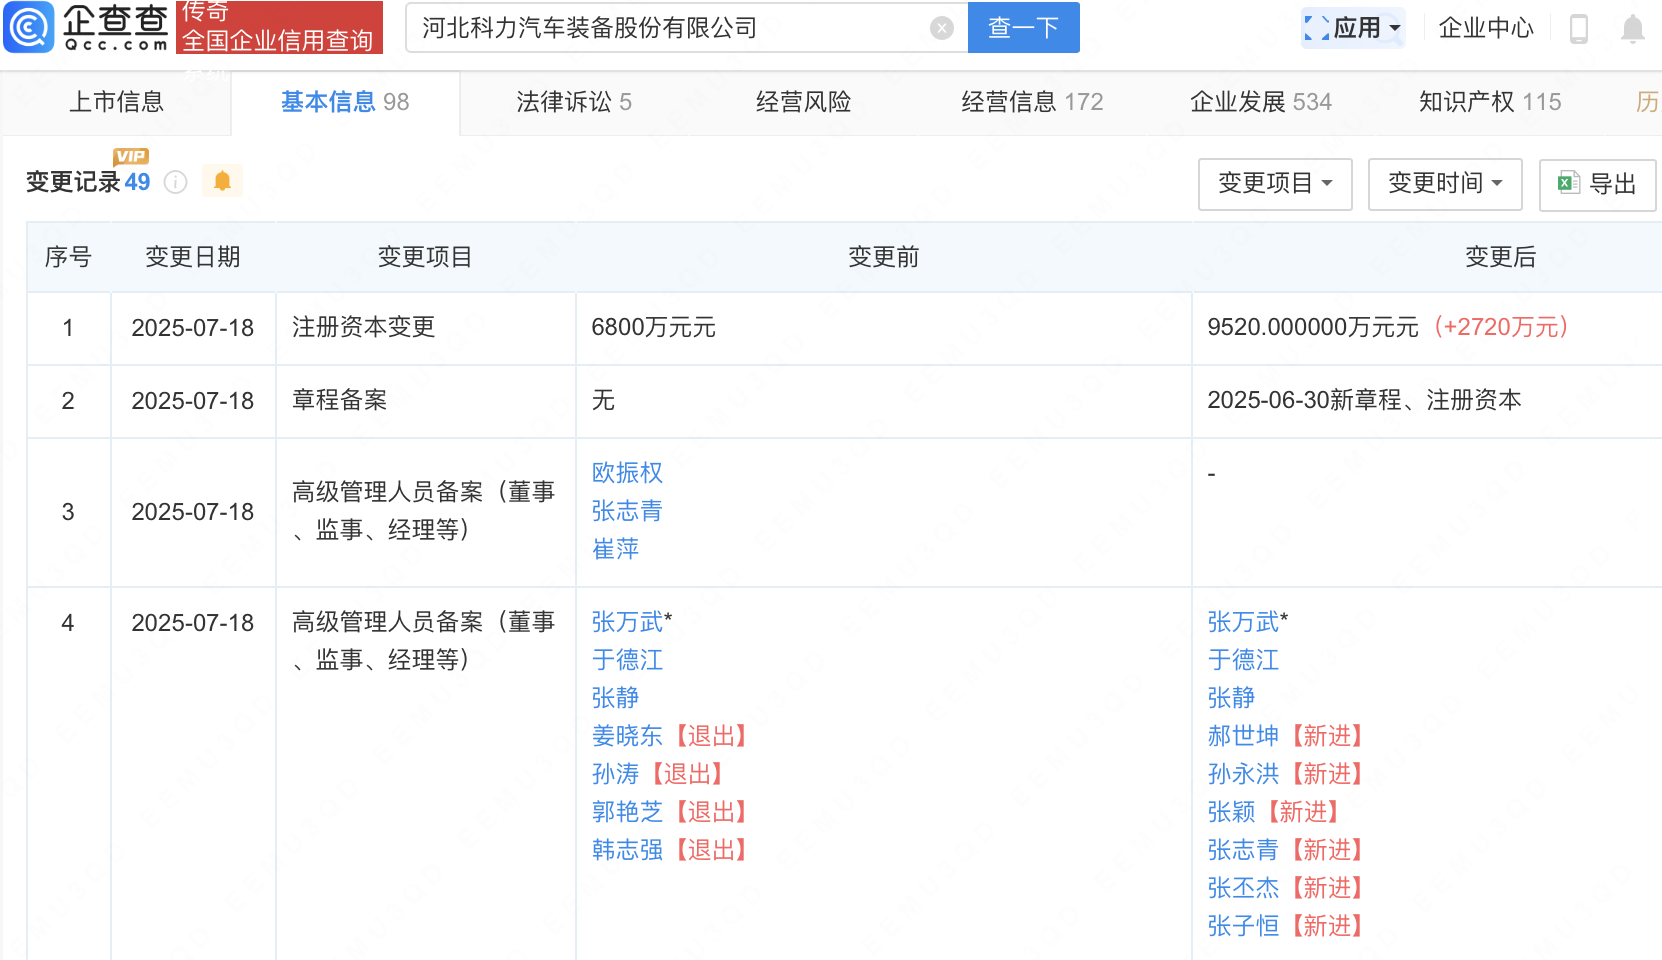Switch to the 上市信息 tab
1662x960 pixels.
point(116,102)
